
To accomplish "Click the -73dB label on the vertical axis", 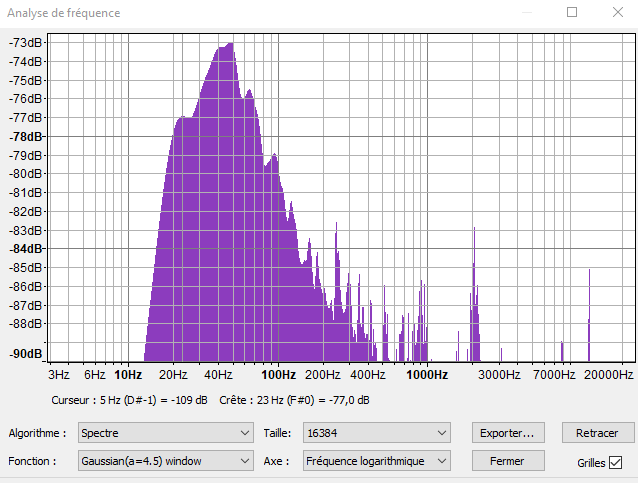I will (x=27, y=43).
